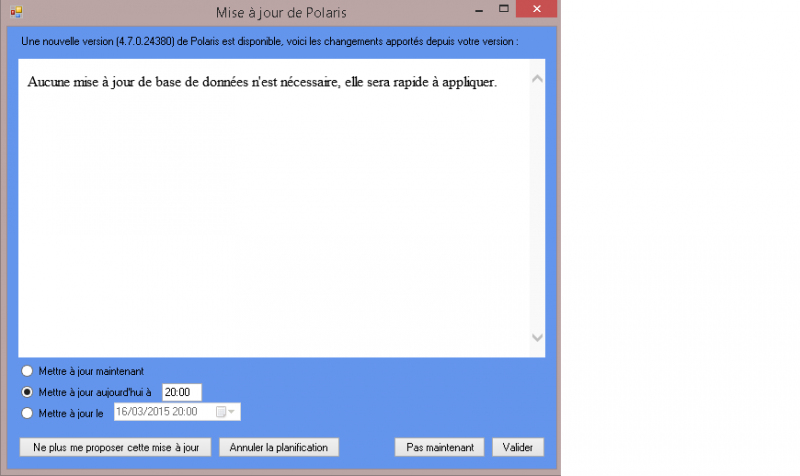Click scrollbar down arrow in changelog
The height and width of the screenshot is (476, 800).
tap(537, 337)
